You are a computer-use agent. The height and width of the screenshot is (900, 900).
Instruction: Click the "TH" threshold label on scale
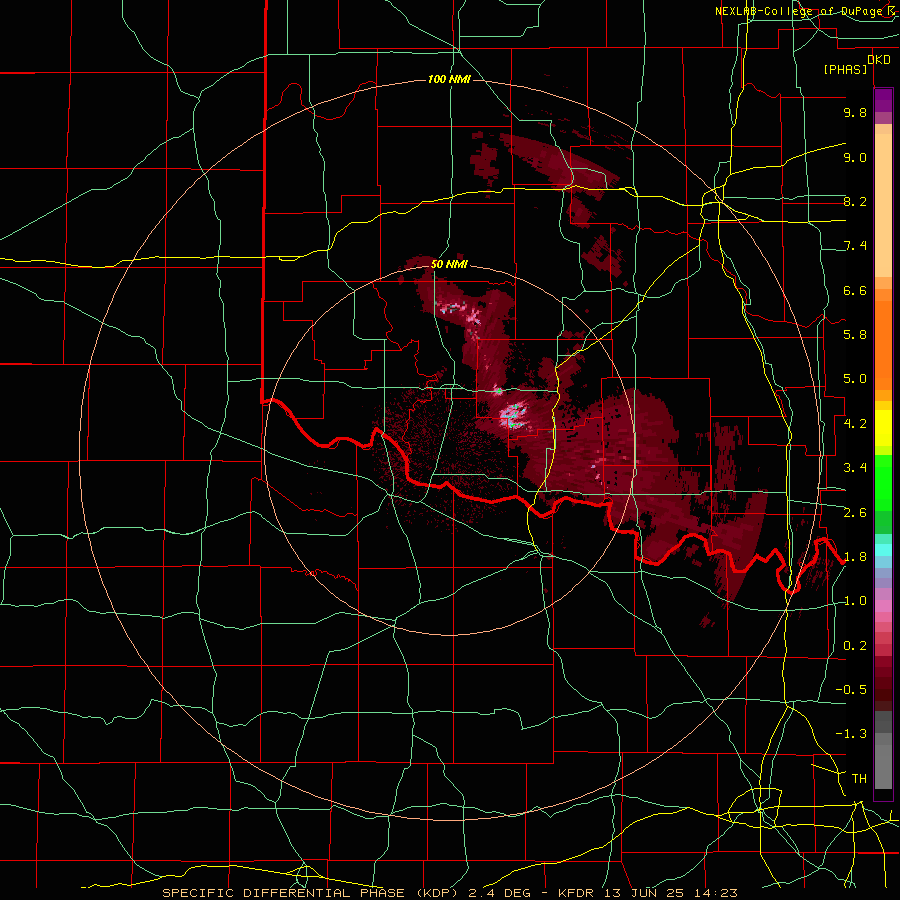click(x=859, y=779)
